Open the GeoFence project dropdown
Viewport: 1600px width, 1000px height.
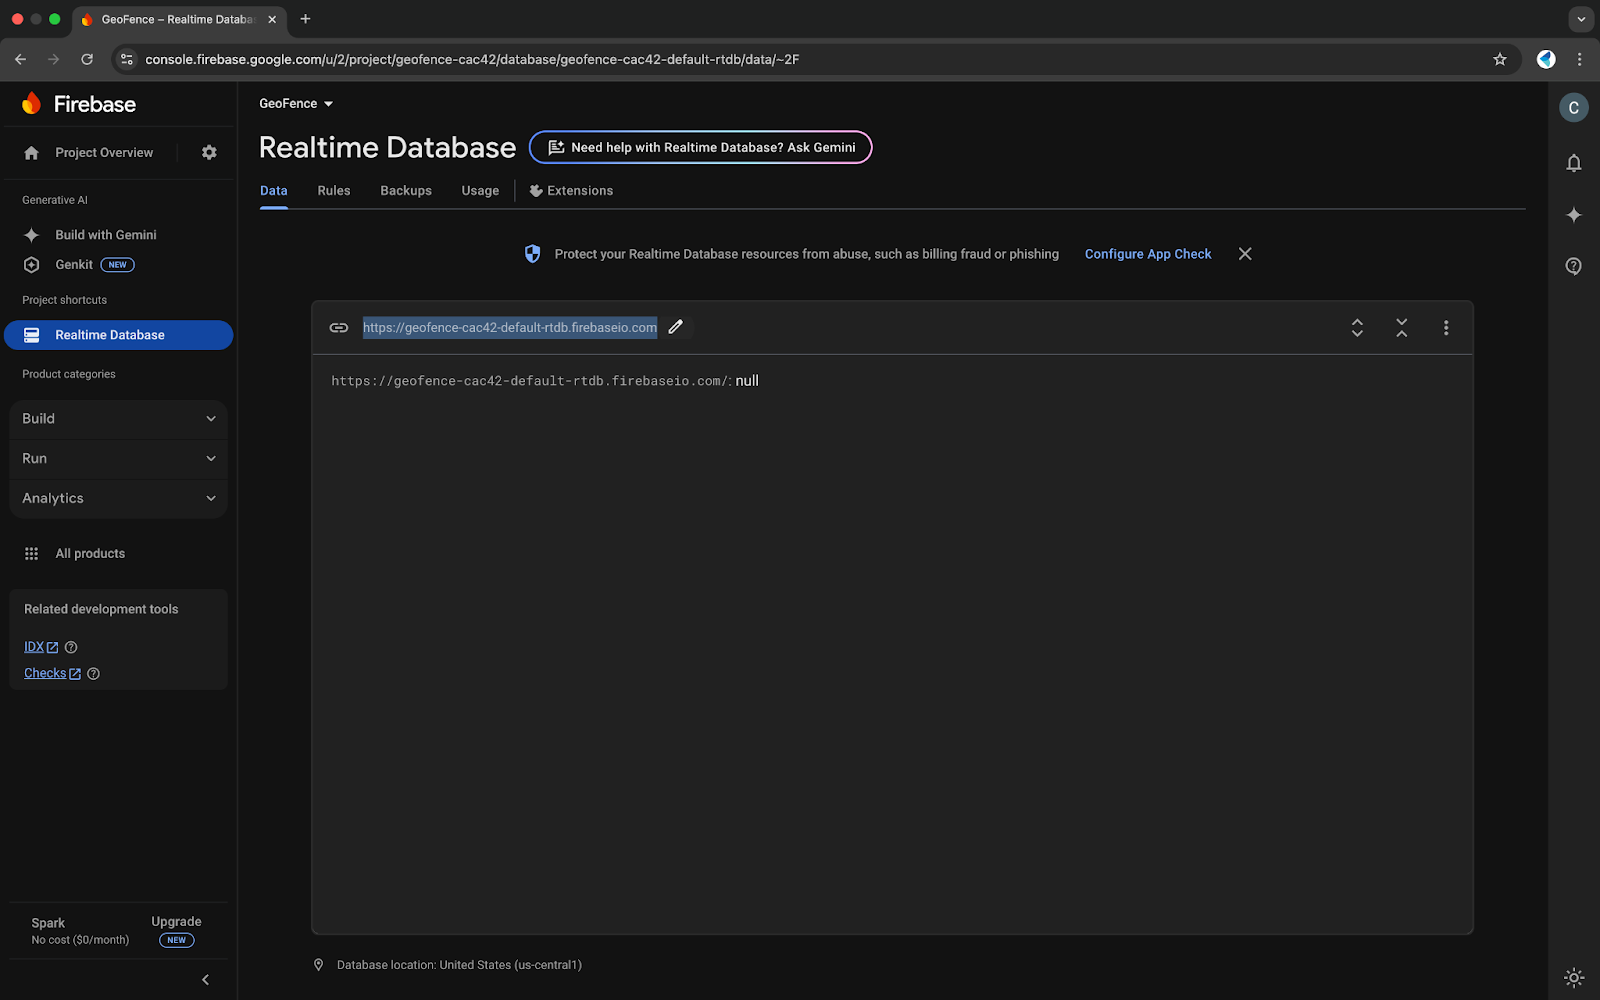(296, 104)
